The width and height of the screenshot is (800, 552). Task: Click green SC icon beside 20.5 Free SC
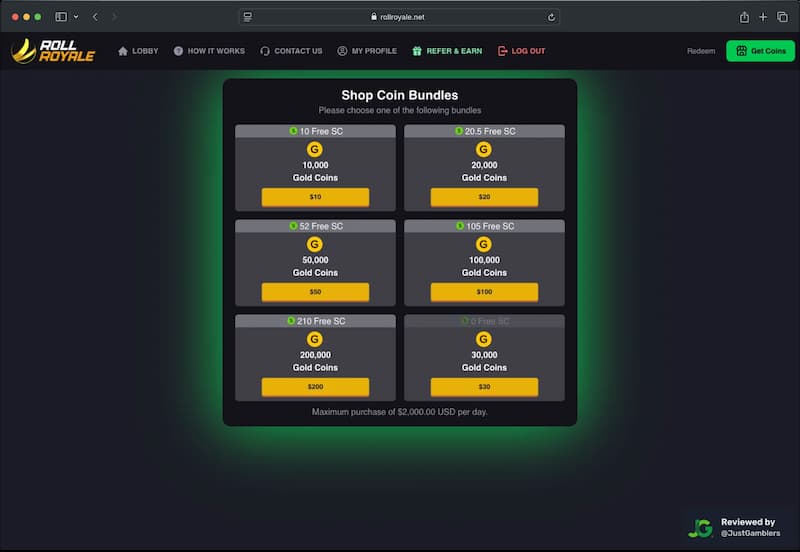pos(459,131)
